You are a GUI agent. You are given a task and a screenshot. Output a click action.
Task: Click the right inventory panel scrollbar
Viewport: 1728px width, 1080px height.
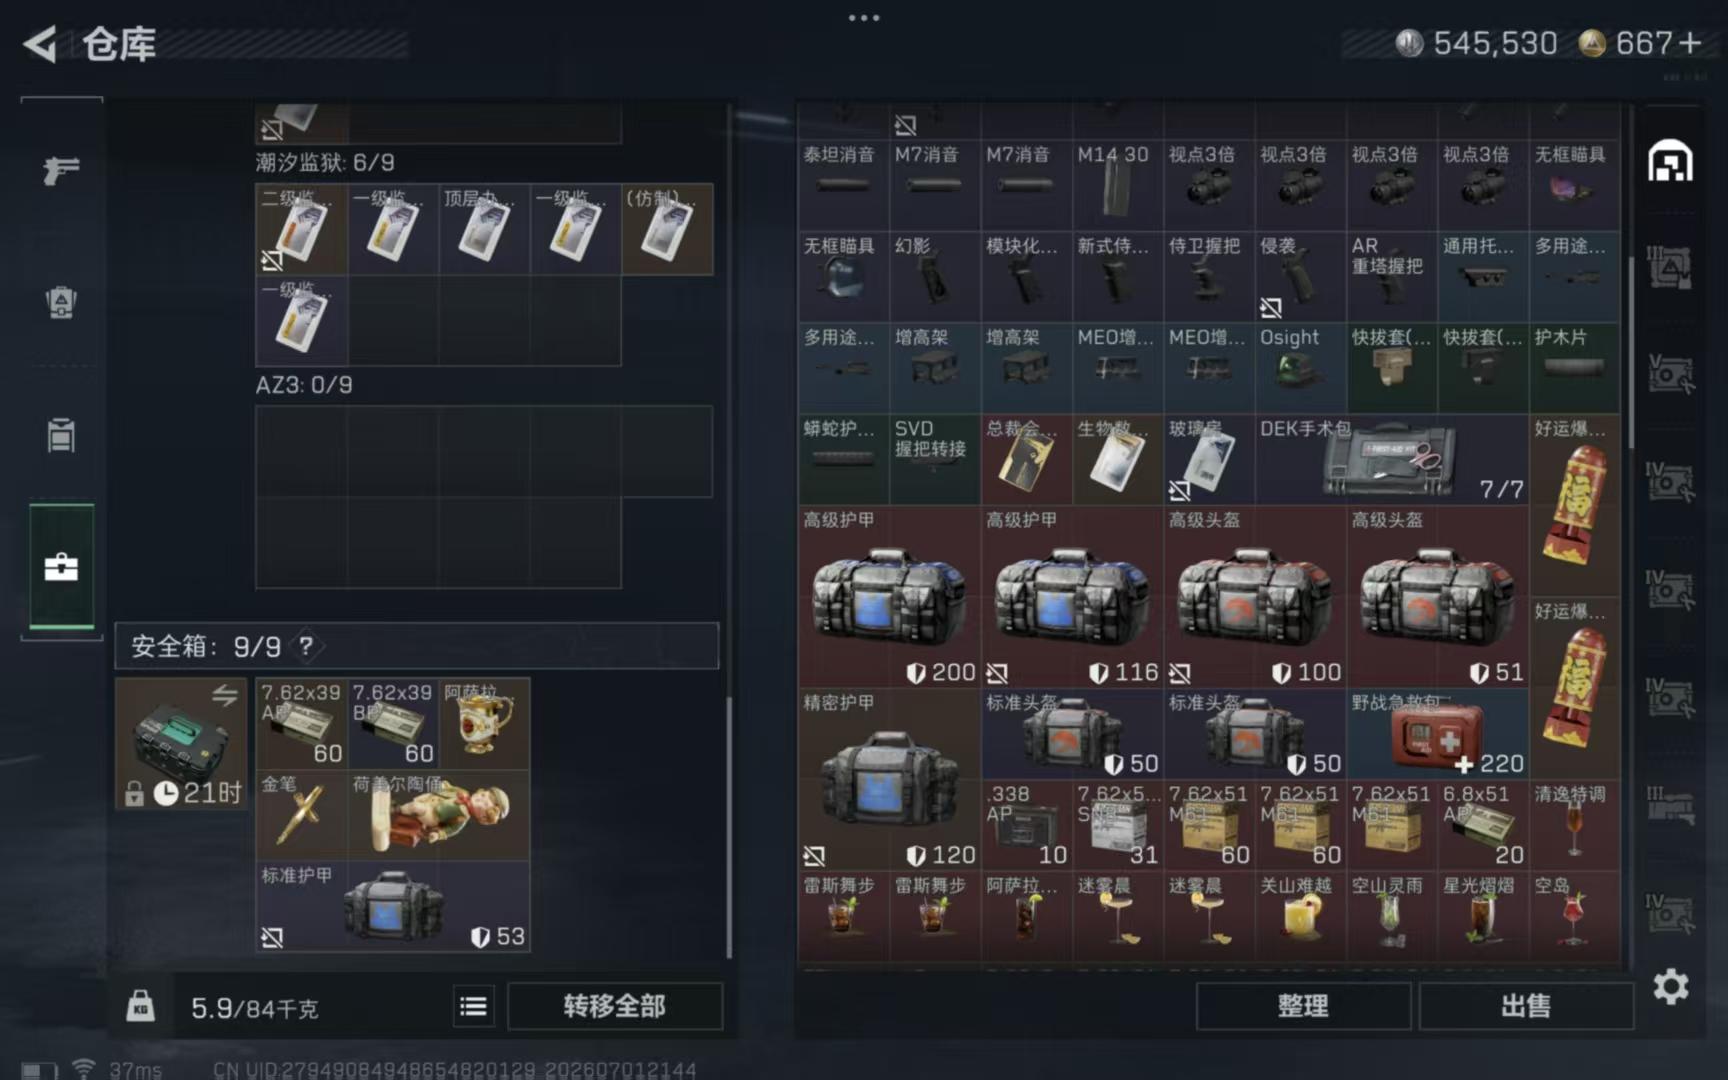click(x=1630, y=350)
